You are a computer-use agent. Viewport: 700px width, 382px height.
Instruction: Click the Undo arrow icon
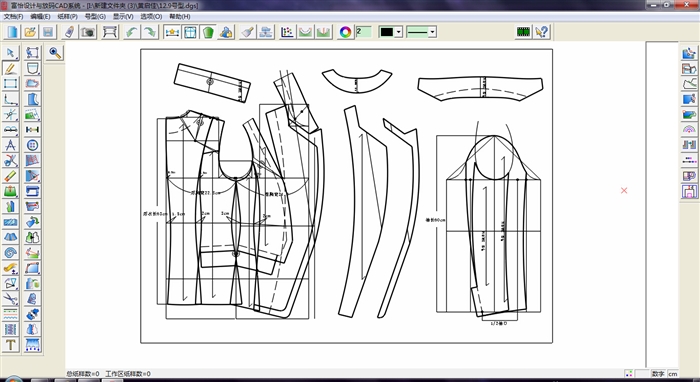(132, 32)
